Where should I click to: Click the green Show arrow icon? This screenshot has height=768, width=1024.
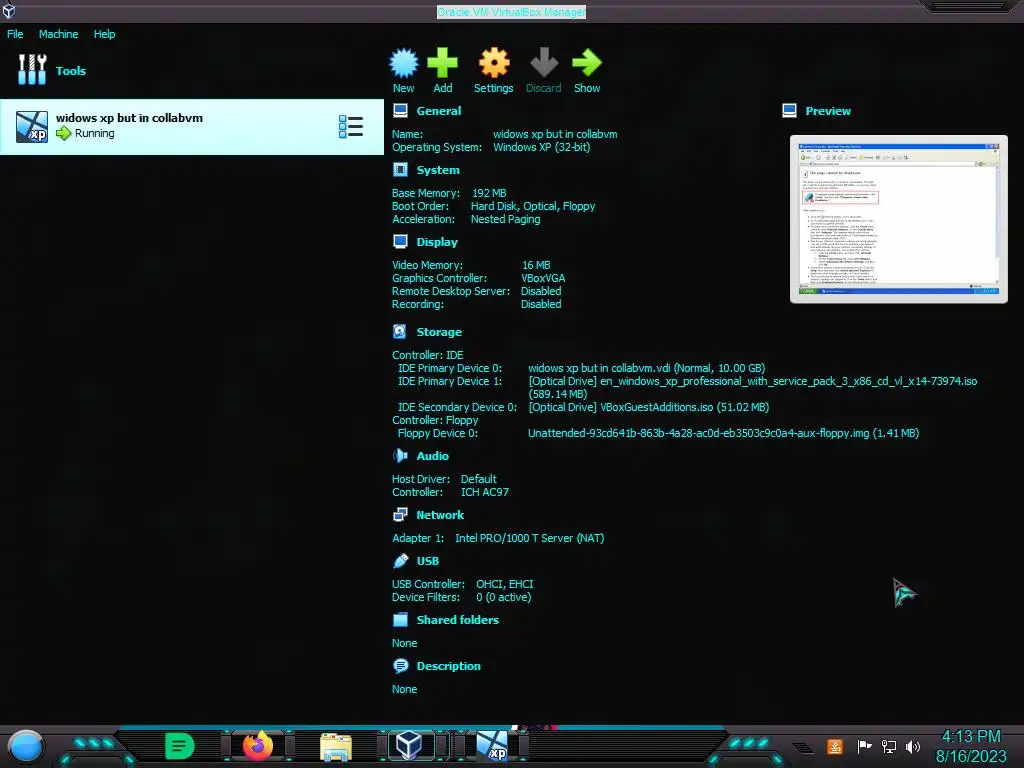click(x=586, y=63)
